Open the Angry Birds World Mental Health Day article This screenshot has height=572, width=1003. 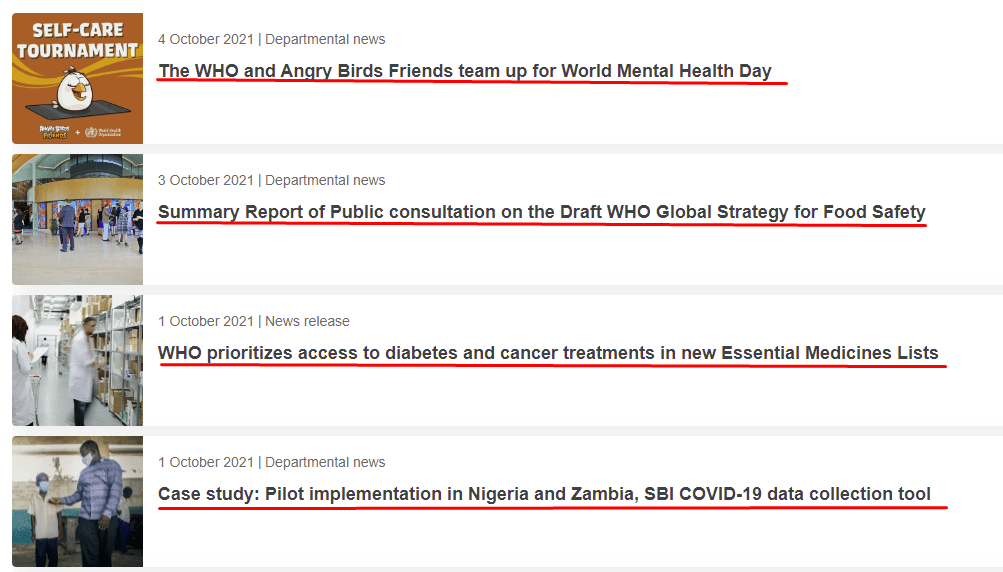coord(465,71)
